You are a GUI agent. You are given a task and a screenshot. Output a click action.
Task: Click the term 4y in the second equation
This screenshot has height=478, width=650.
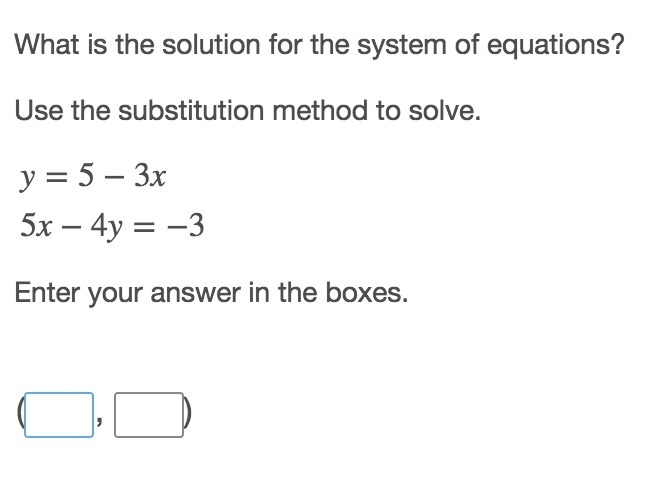coord(107,227)
